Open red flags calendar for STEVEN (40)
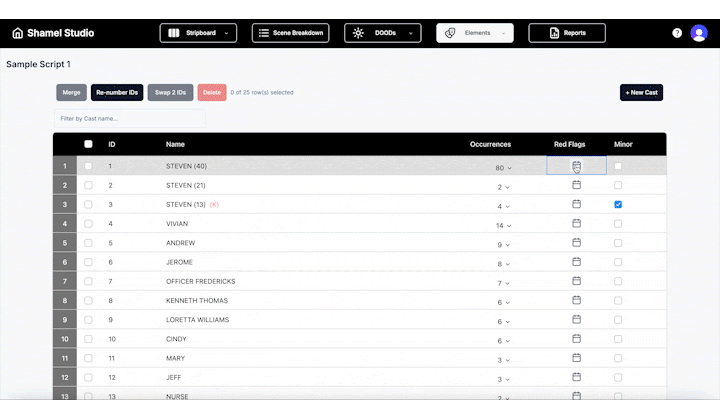 click(576, 166)
